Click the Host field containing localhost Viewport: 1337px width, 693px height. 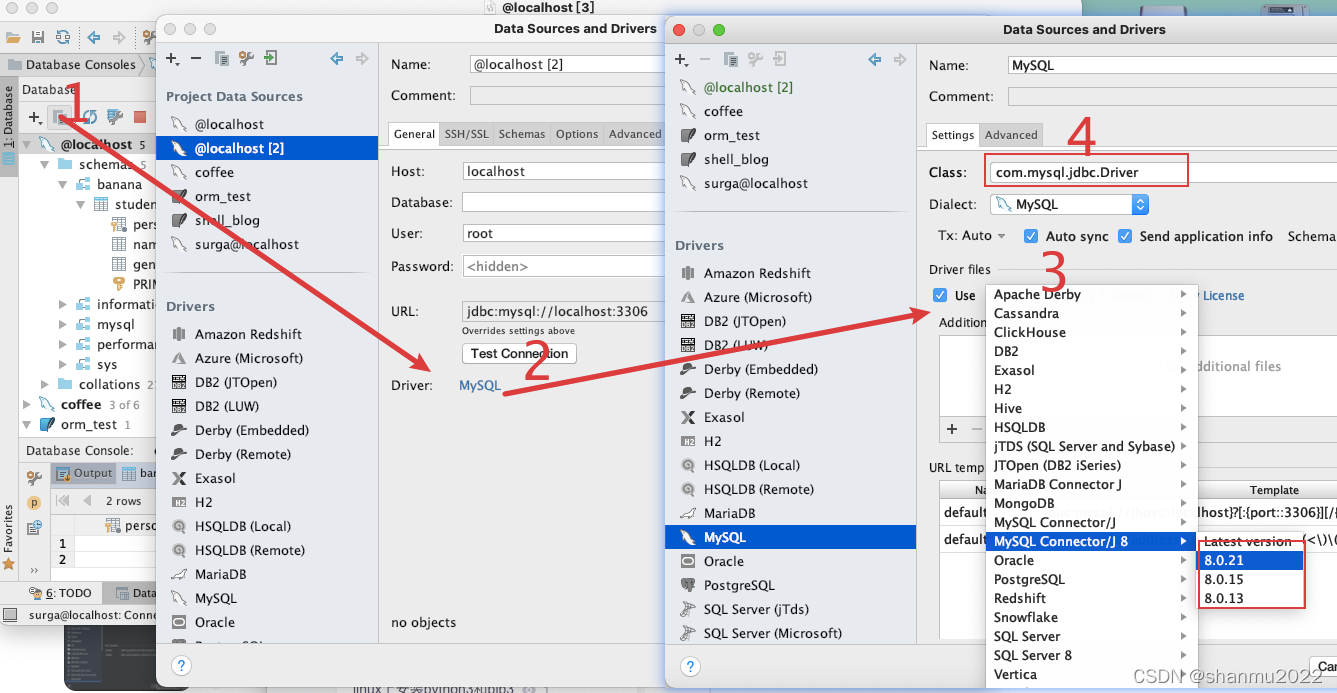(x=562, y=171)
